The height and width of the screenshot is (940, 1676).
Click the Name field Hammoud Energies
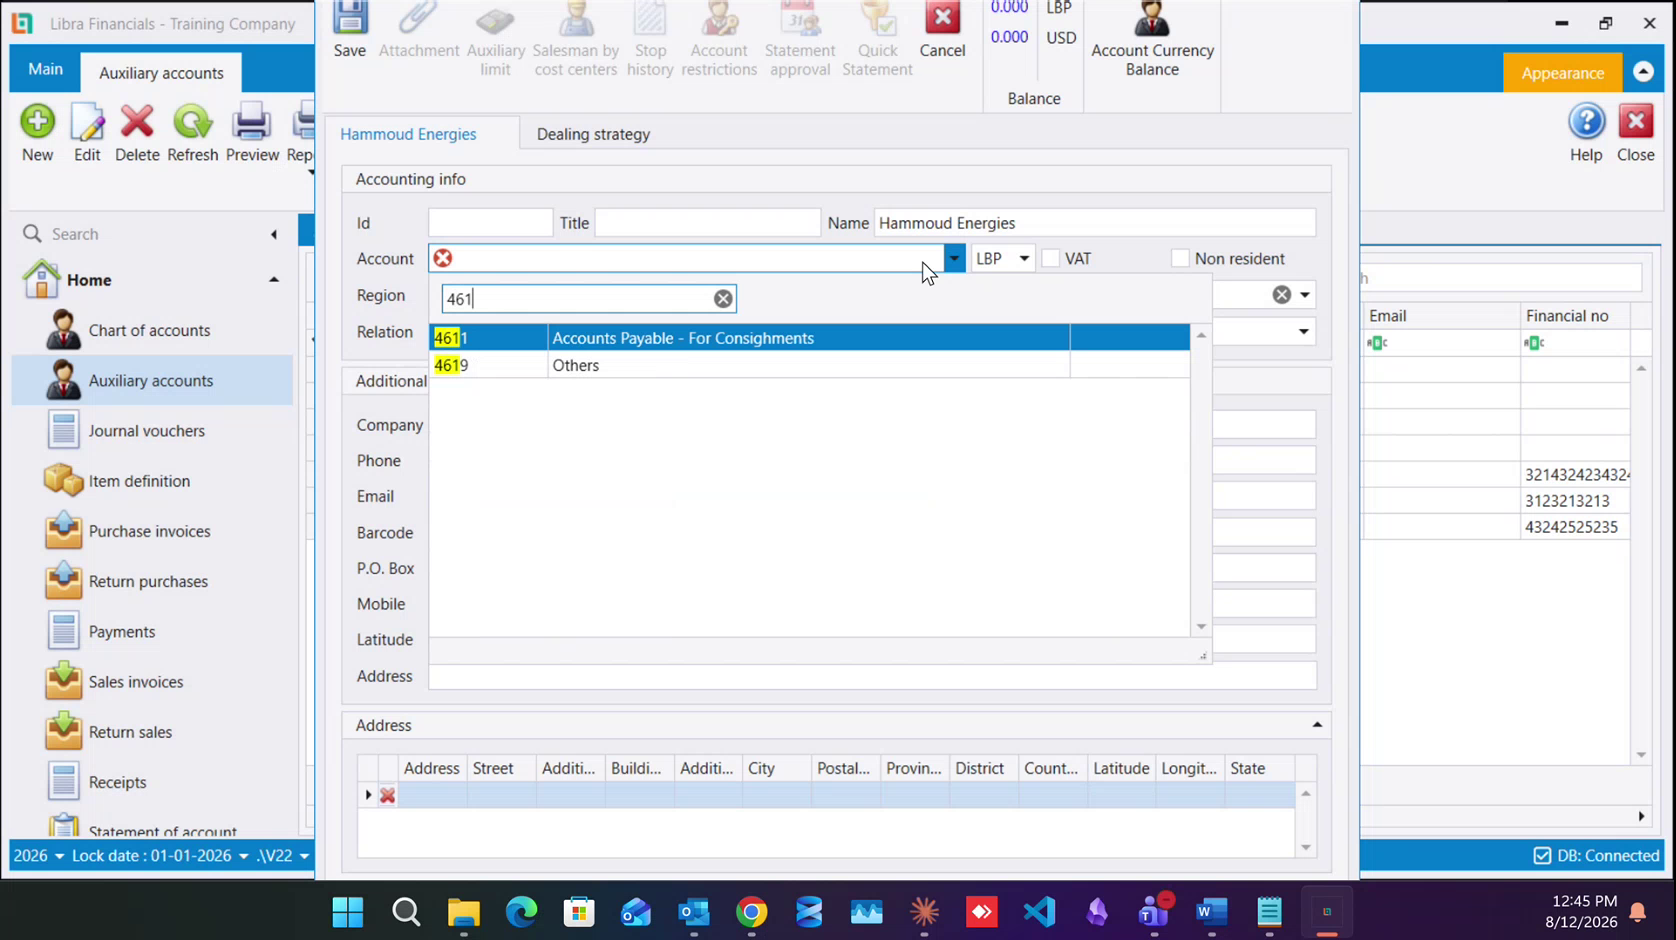pos(1094,223)
